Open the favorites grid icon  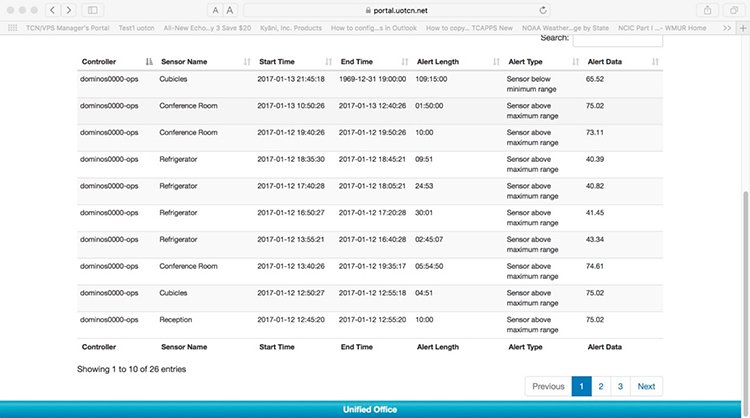pyautogui.click(x=12, y=28)
